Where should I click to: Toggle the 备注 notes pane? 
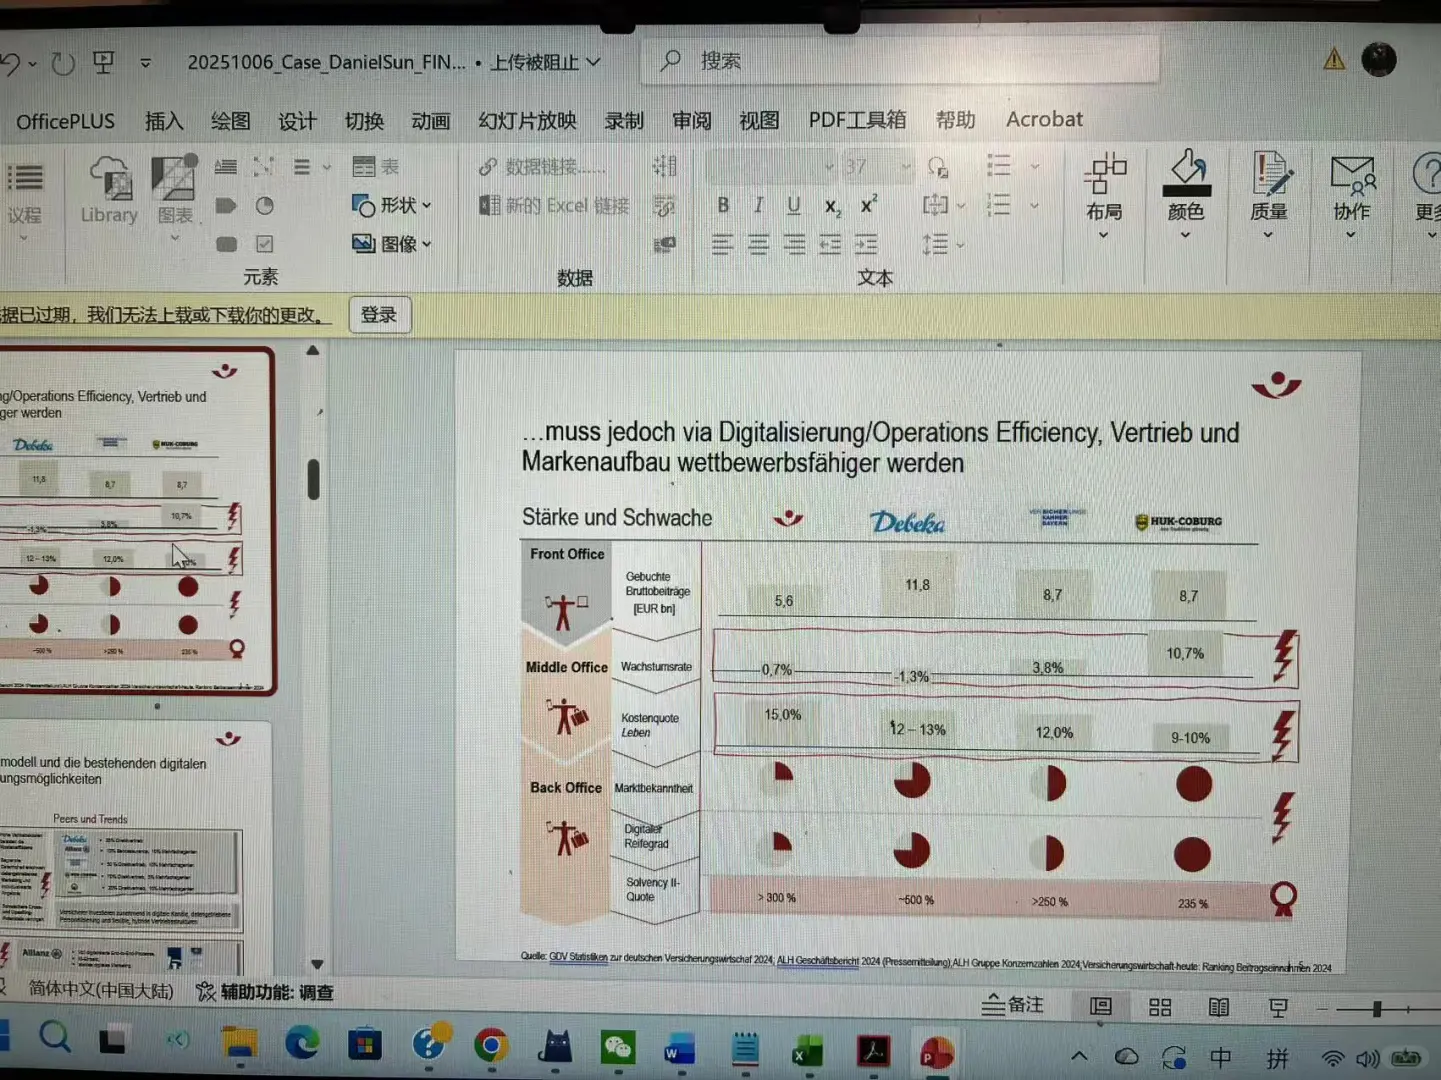1013,1005
